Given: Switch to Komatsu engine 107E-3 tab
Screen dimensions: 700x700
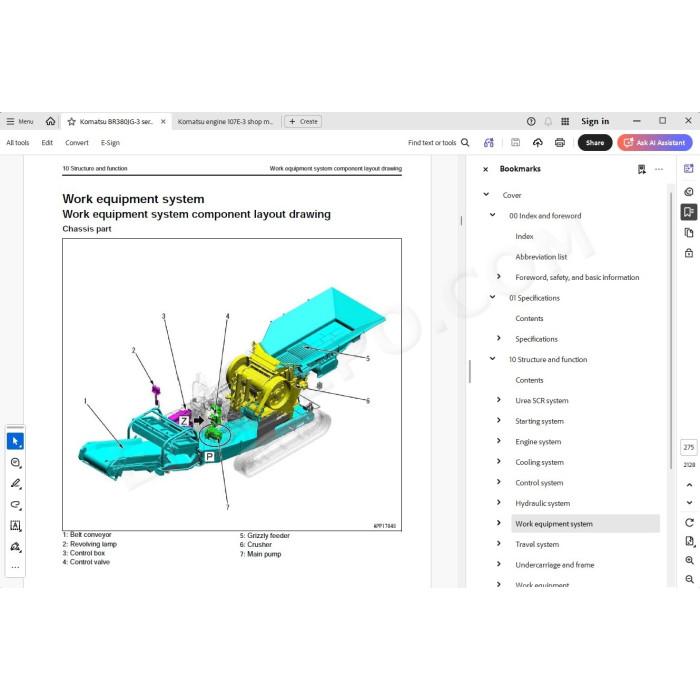Looking at the screenshot, I should (x=225, y=121).
